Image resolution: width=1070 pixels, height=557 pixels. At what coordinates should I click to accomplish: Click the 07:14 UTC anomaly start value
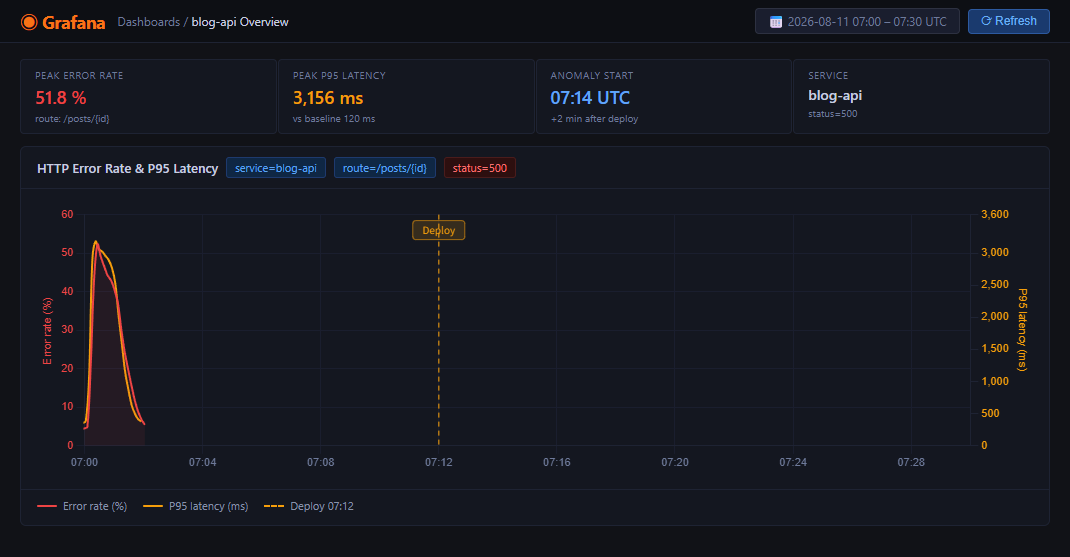[590, 98]
